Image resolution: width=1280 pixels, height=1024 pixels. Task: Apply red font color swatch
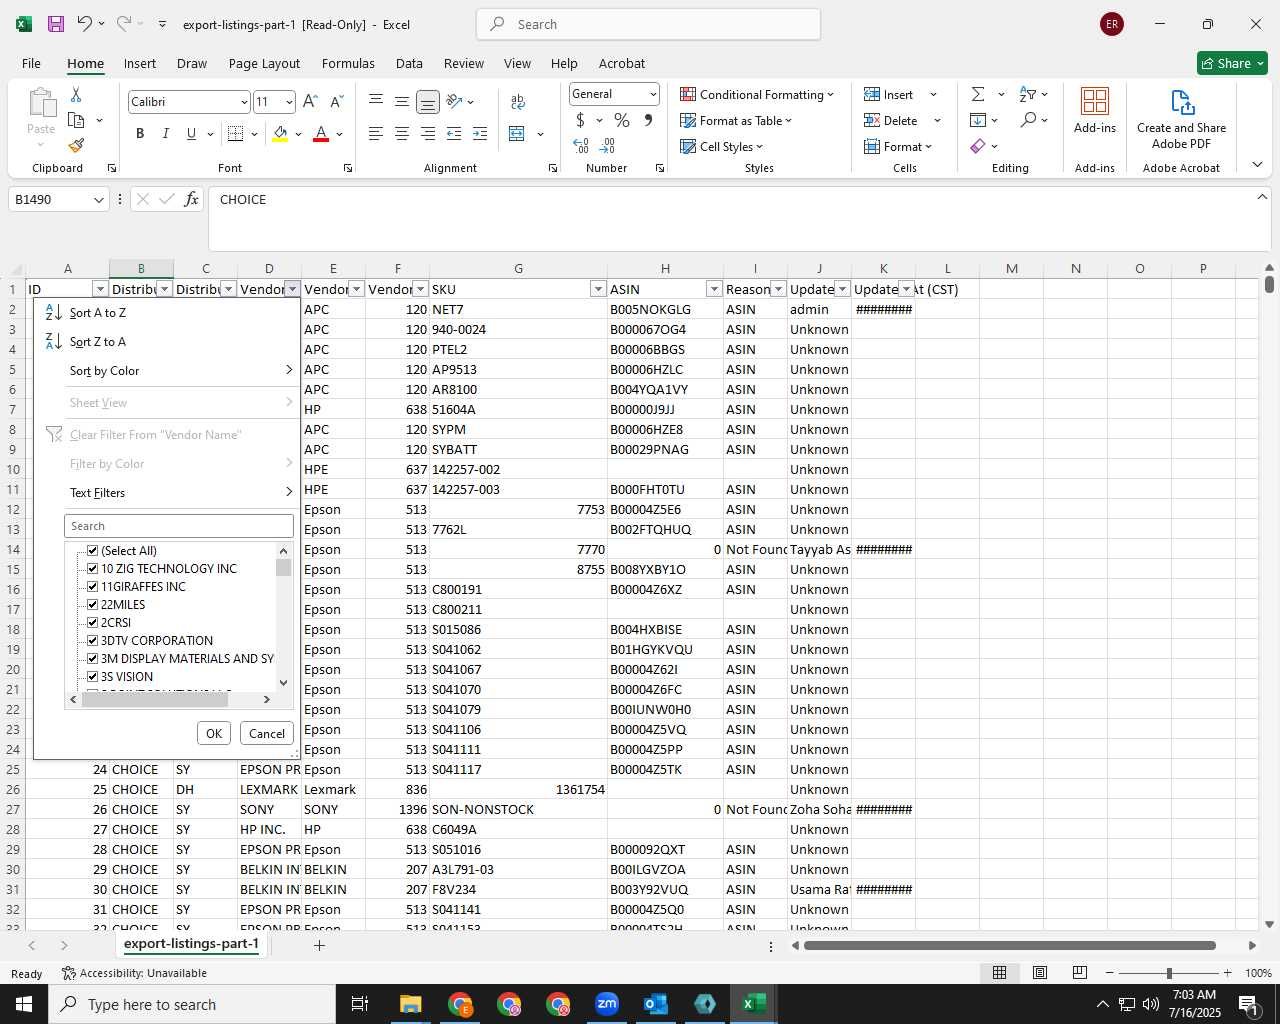point(321,134)
